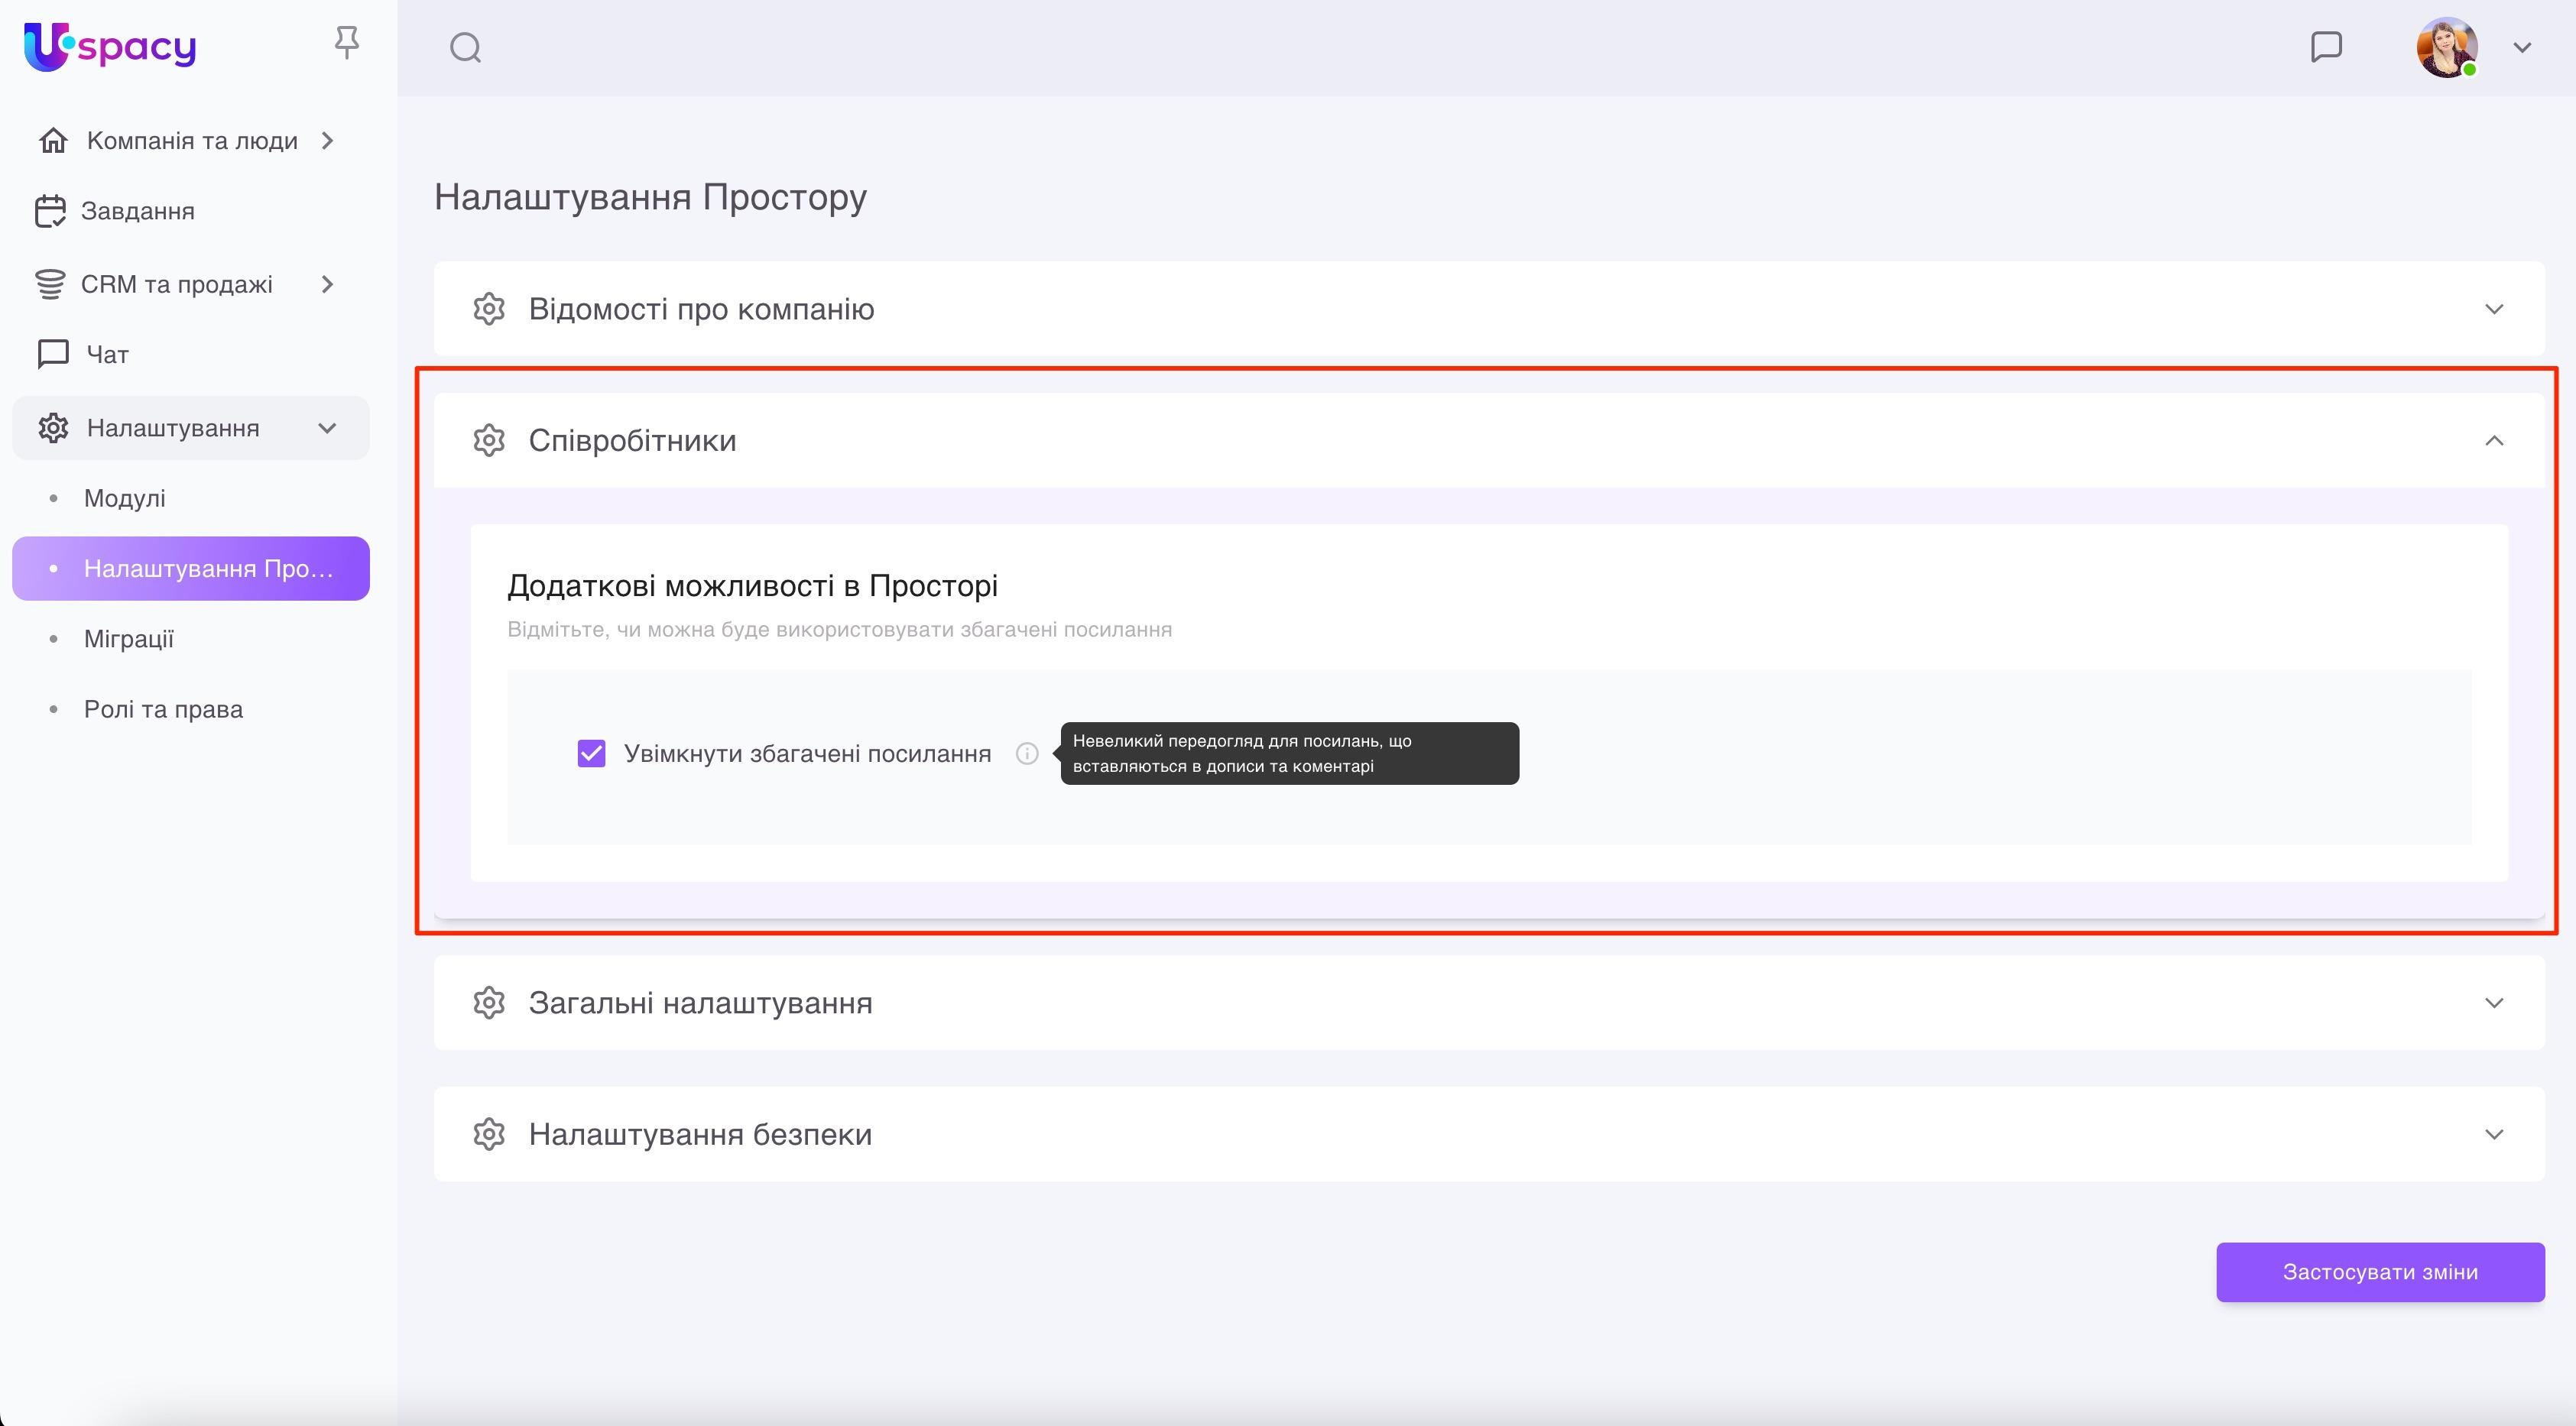Open the chat bubble icon in header
The width and height of the screenshot is (2576, 1426).
point(2326,47)
